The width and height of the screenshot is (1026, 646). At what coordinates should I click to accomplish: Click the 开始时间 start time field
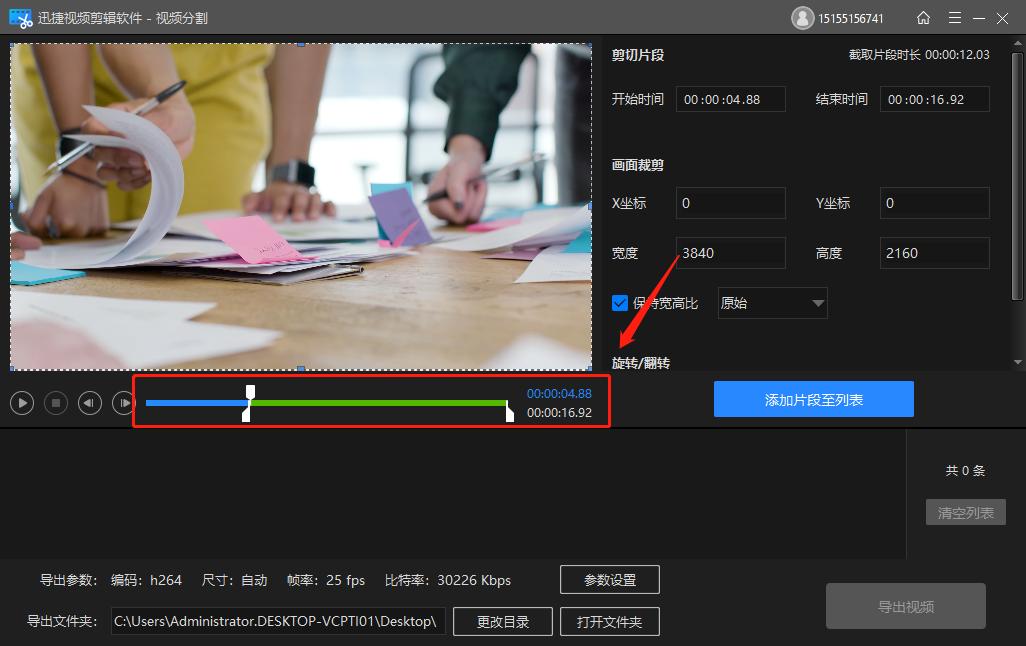730,99
